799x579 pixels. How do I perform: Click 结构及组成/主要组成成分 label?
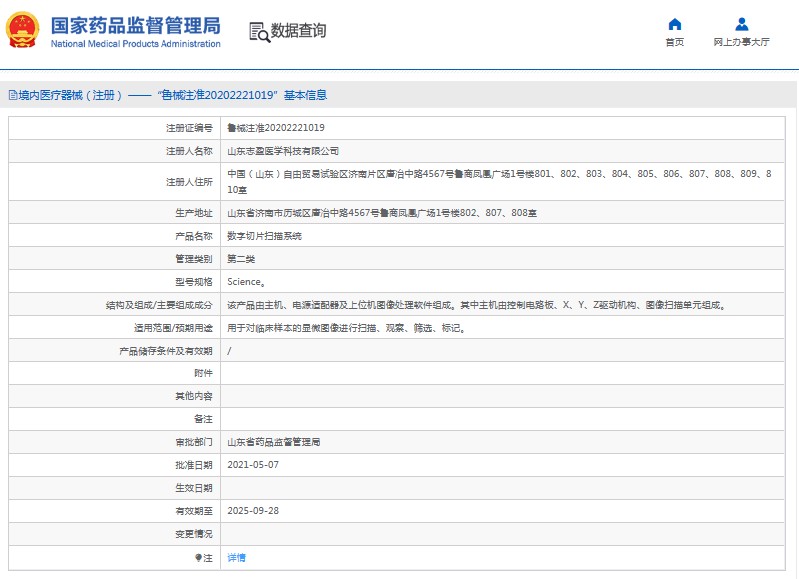click(x=159, y=305)
